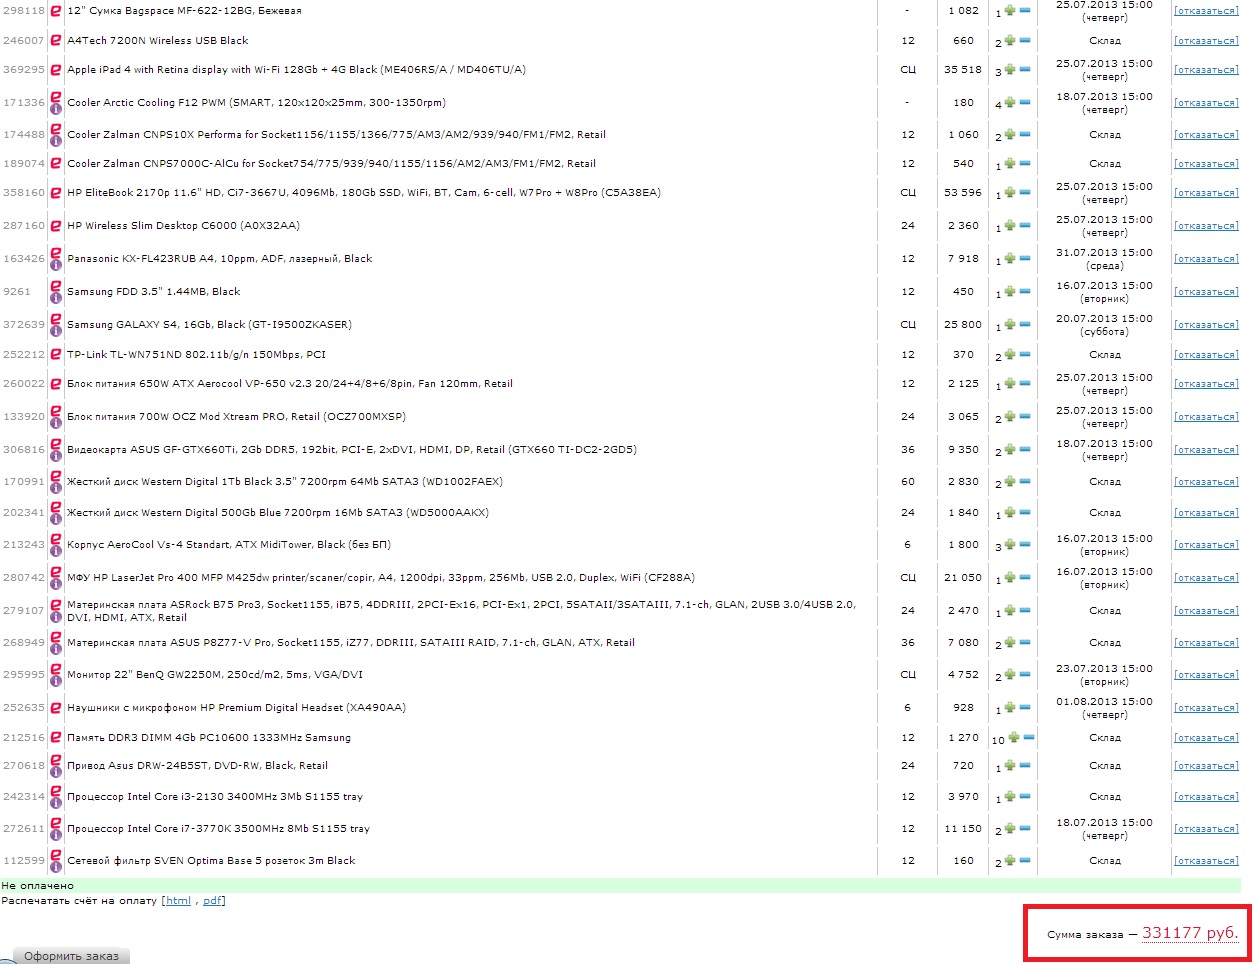This screenshot has height=964, width=1257.
Task: Click отказаться for Процессор Intel Core i3-2130
Action: pyautogui.click(x=1205, y=797)
